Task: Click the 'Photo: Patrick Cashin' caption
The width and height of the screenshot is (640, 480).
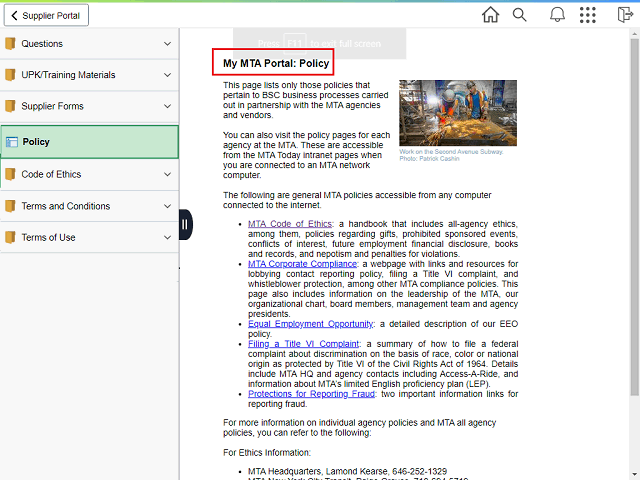Action: click(x=429, y=158)
